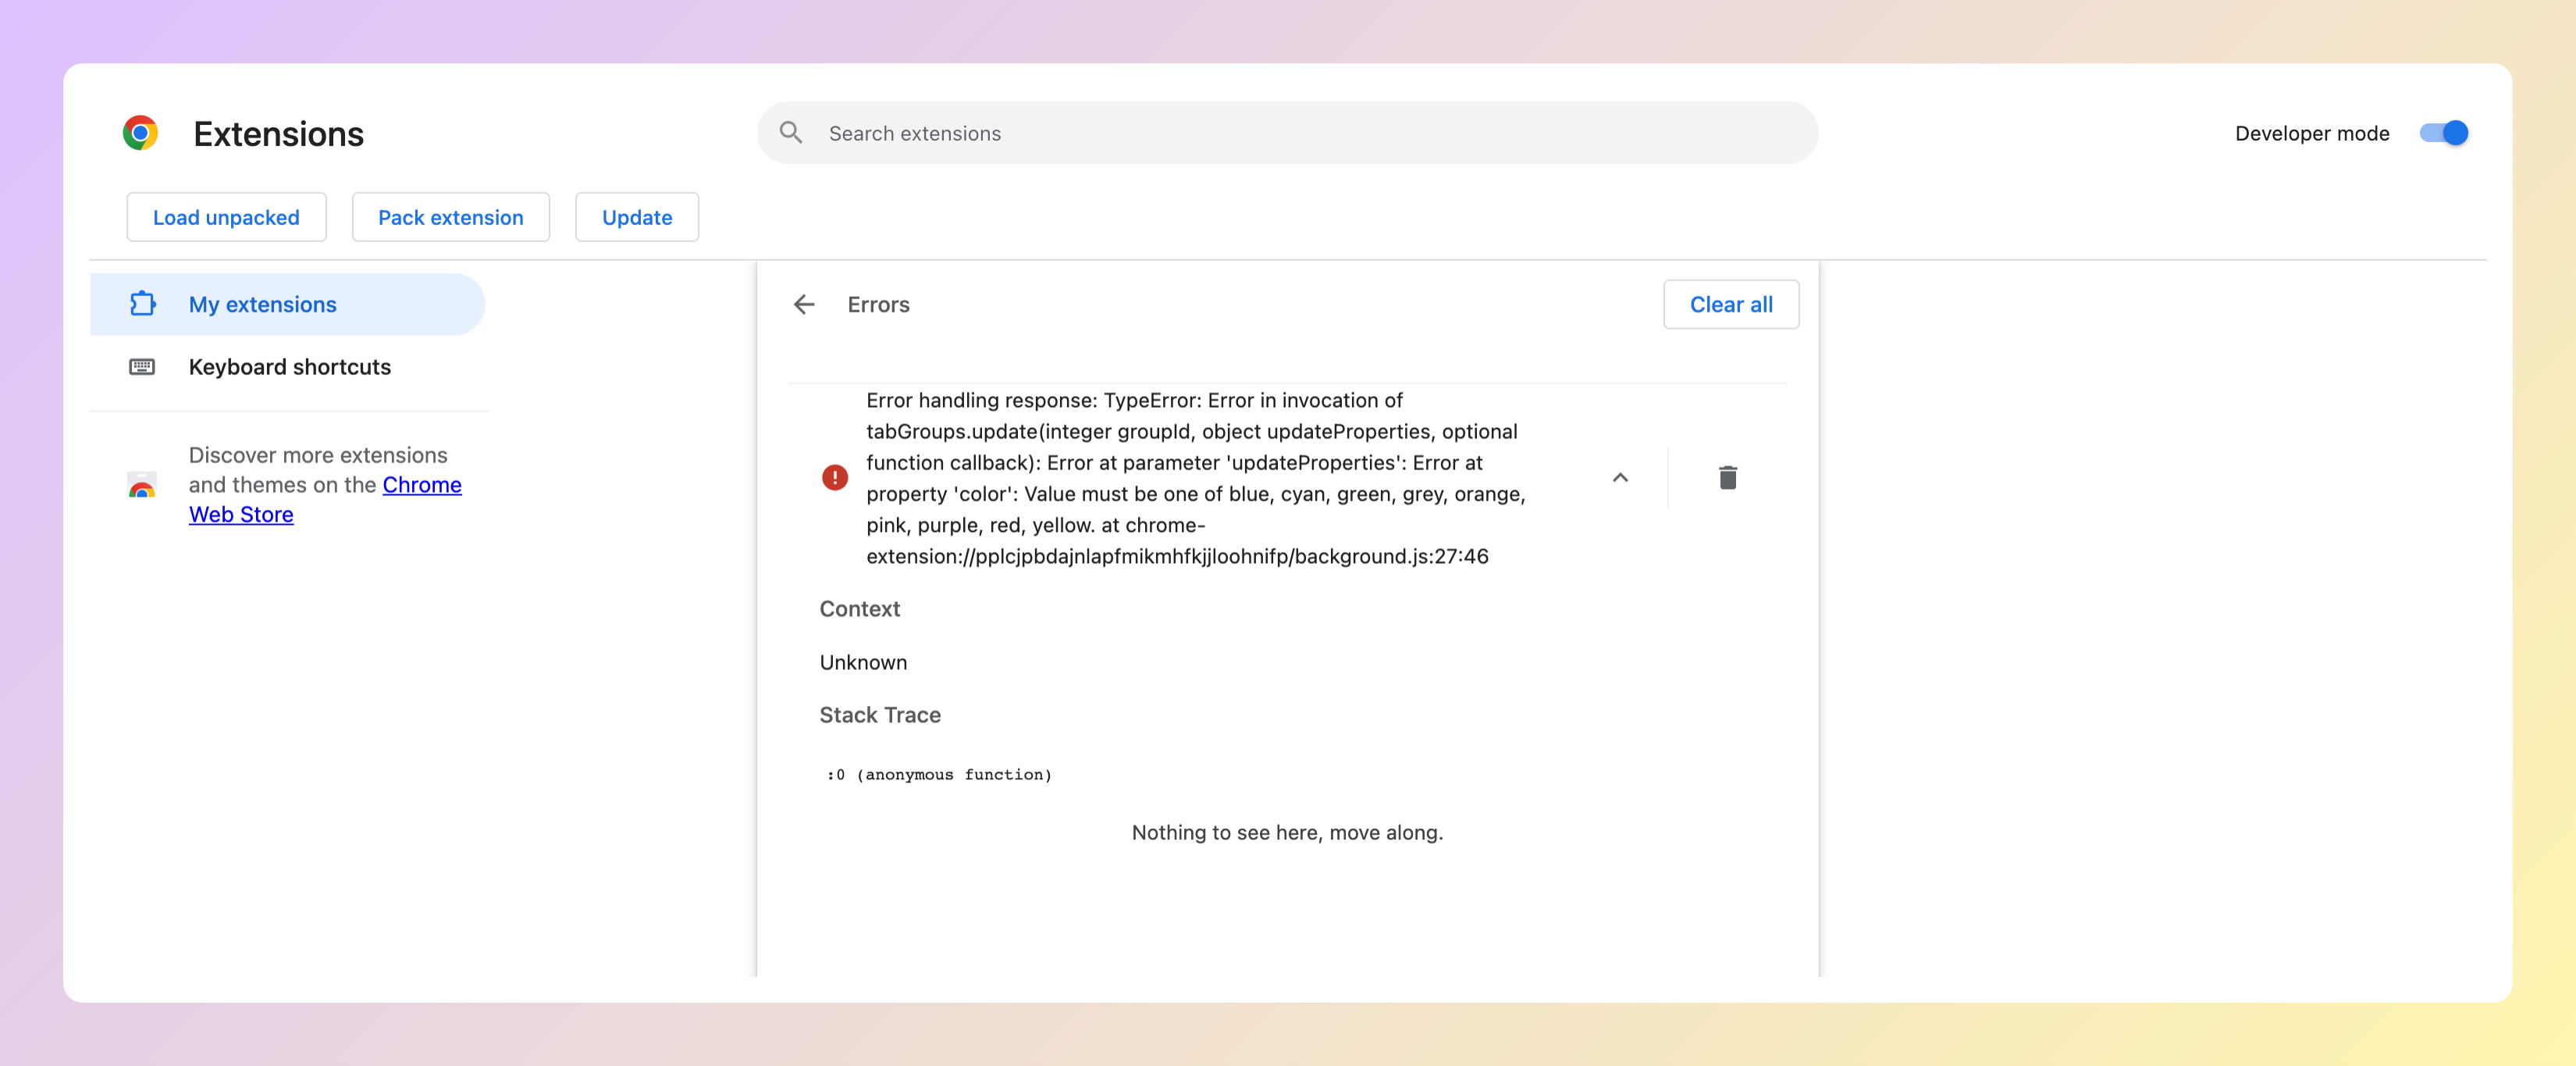Click the Developer mode label

(2312, 133)
